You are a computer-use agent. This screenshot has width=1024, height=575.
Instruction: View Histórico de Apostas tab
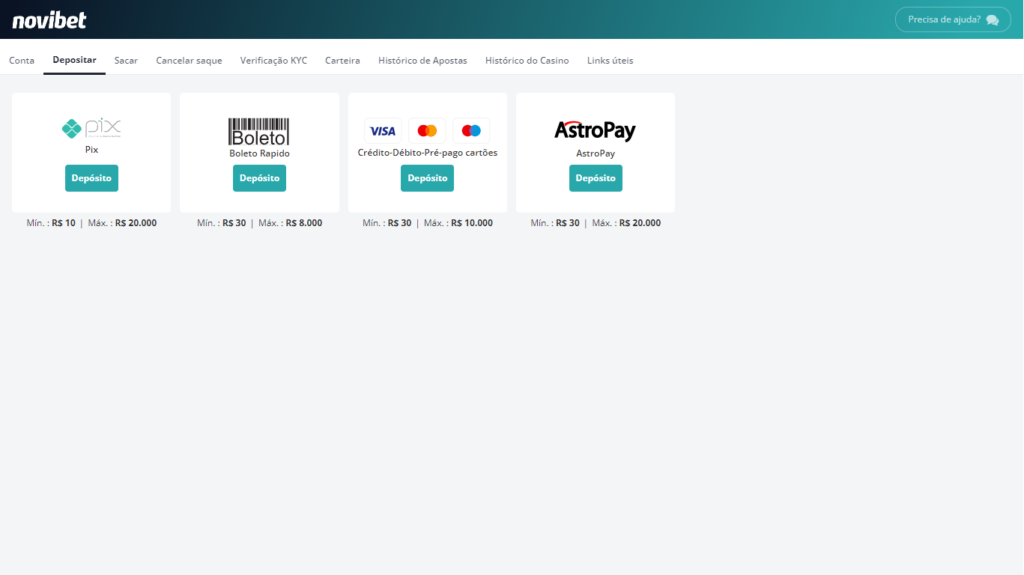point(423,60)
